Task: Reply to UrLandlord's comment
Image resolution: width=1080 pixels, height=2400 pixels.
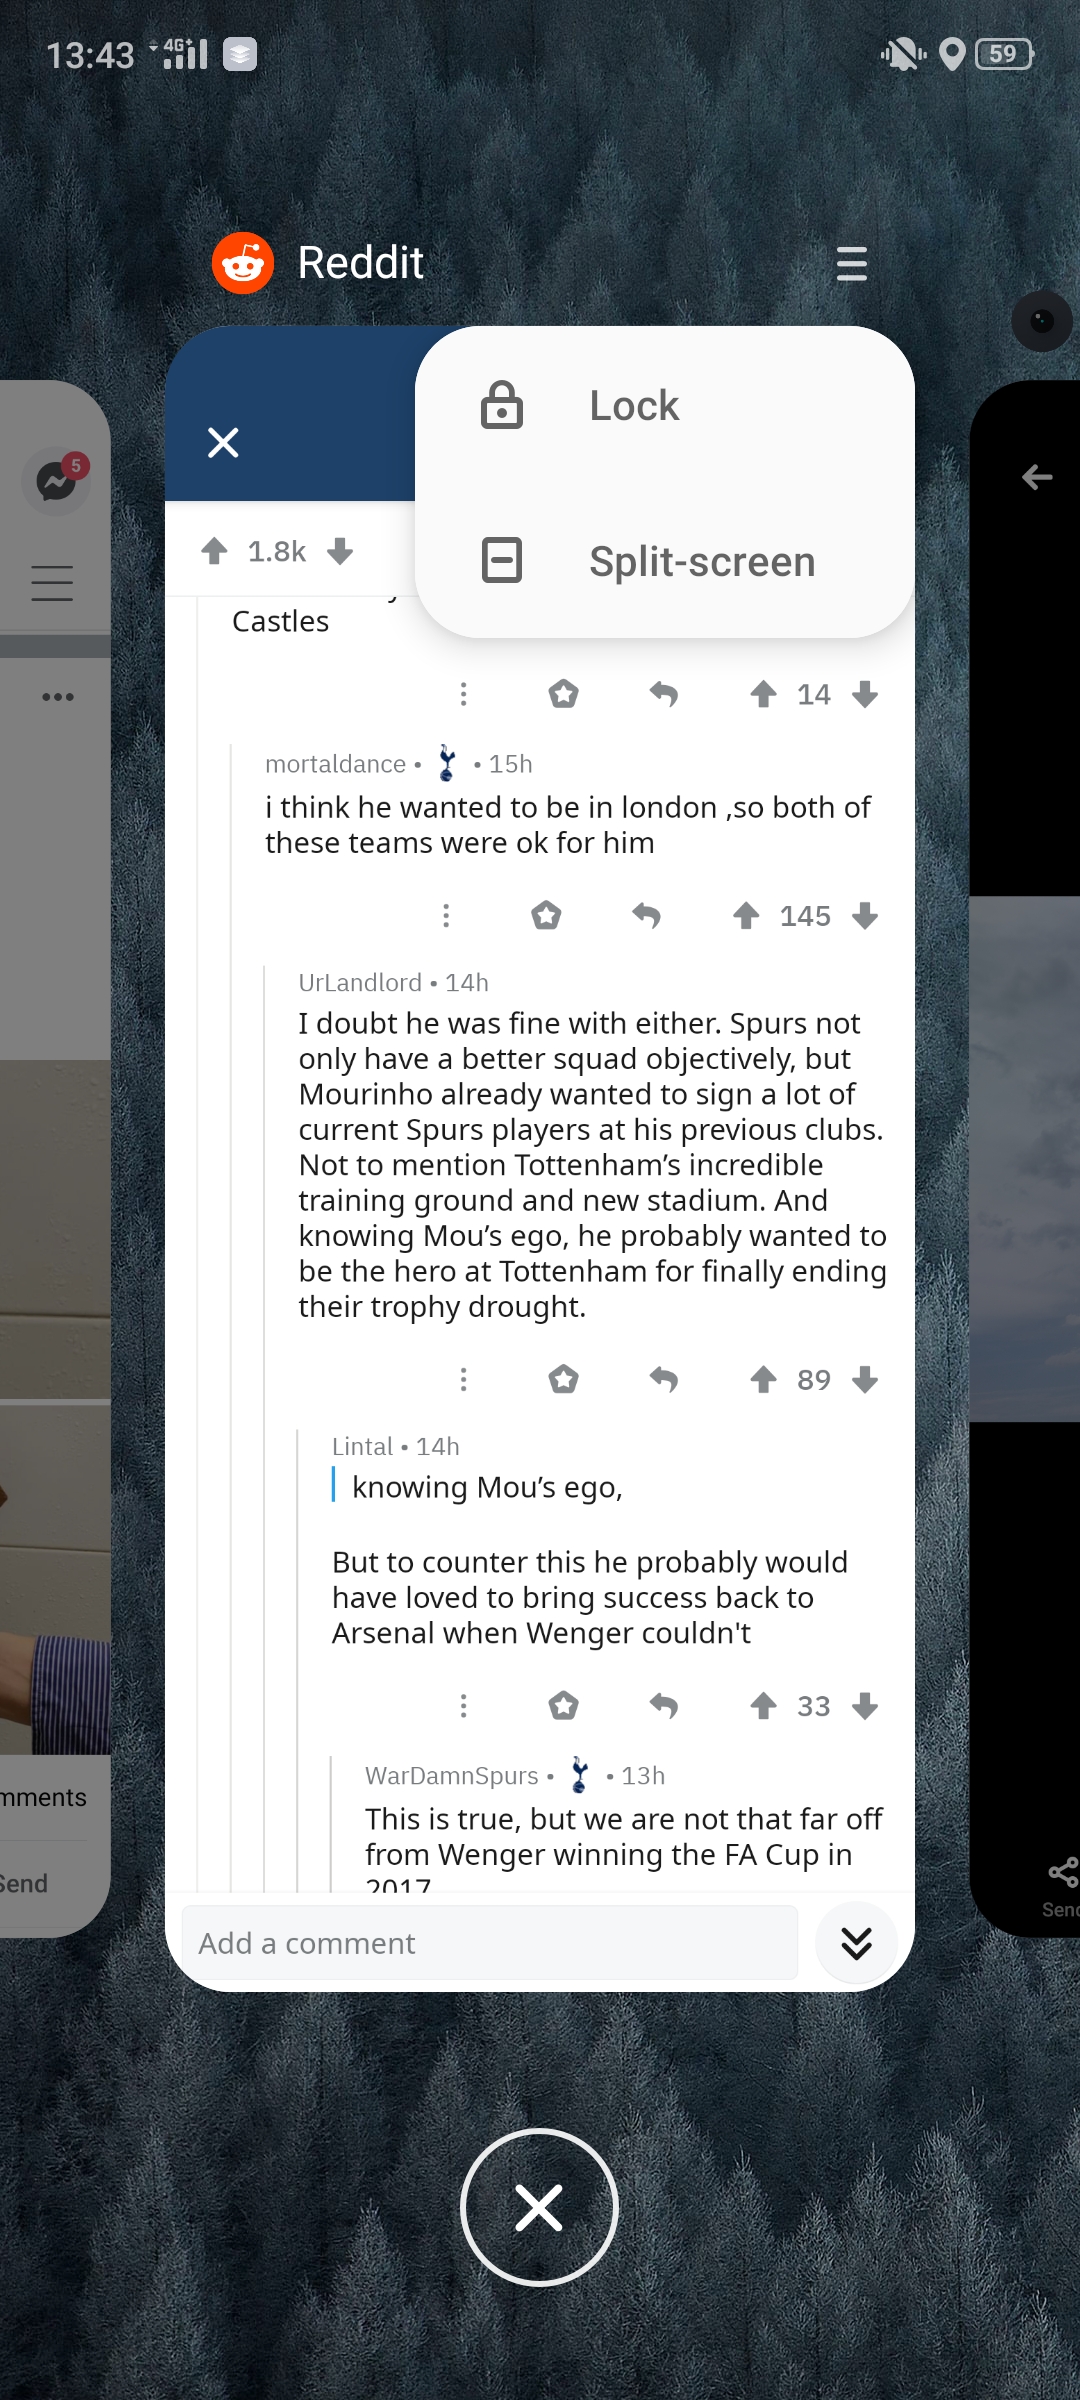Action: tap(664, 1380)
